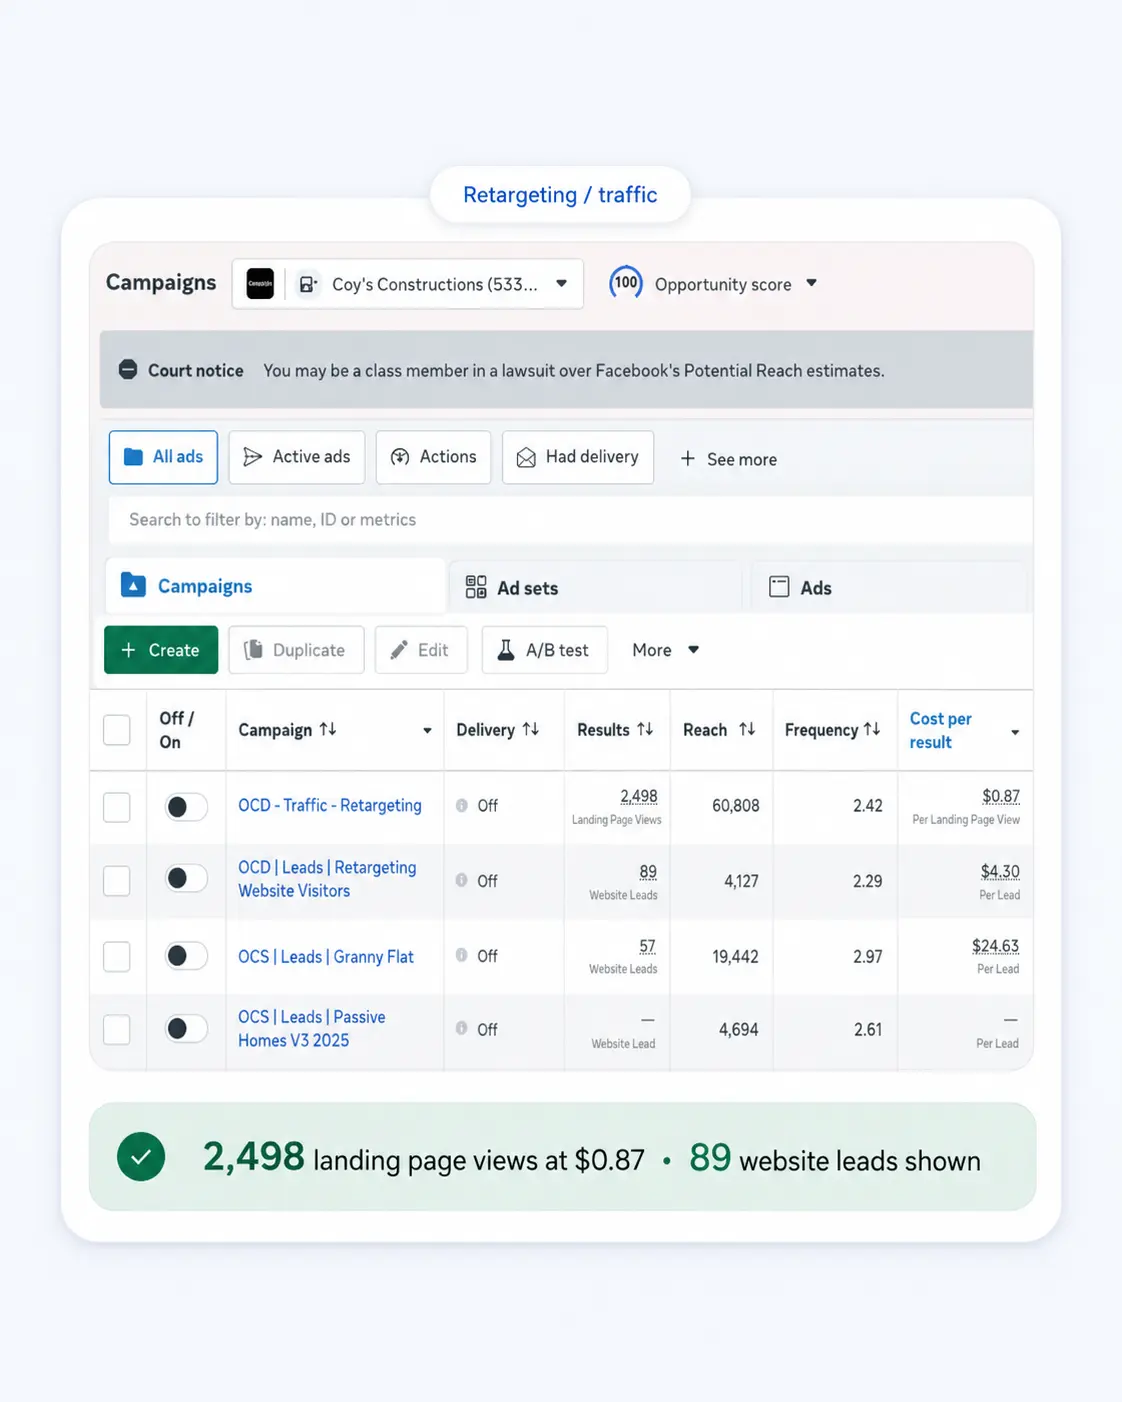Viewport: 1122px width, 1402px height.
Task: Click the plus icon beside See more
Action: coord(688,459)
